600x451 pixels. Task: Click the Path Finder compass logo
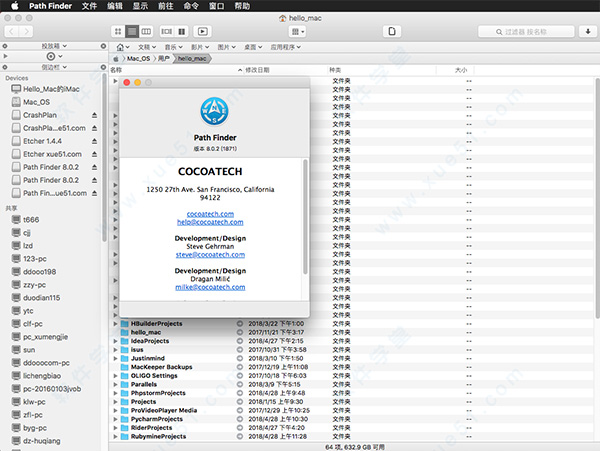[x=214, y=112]
